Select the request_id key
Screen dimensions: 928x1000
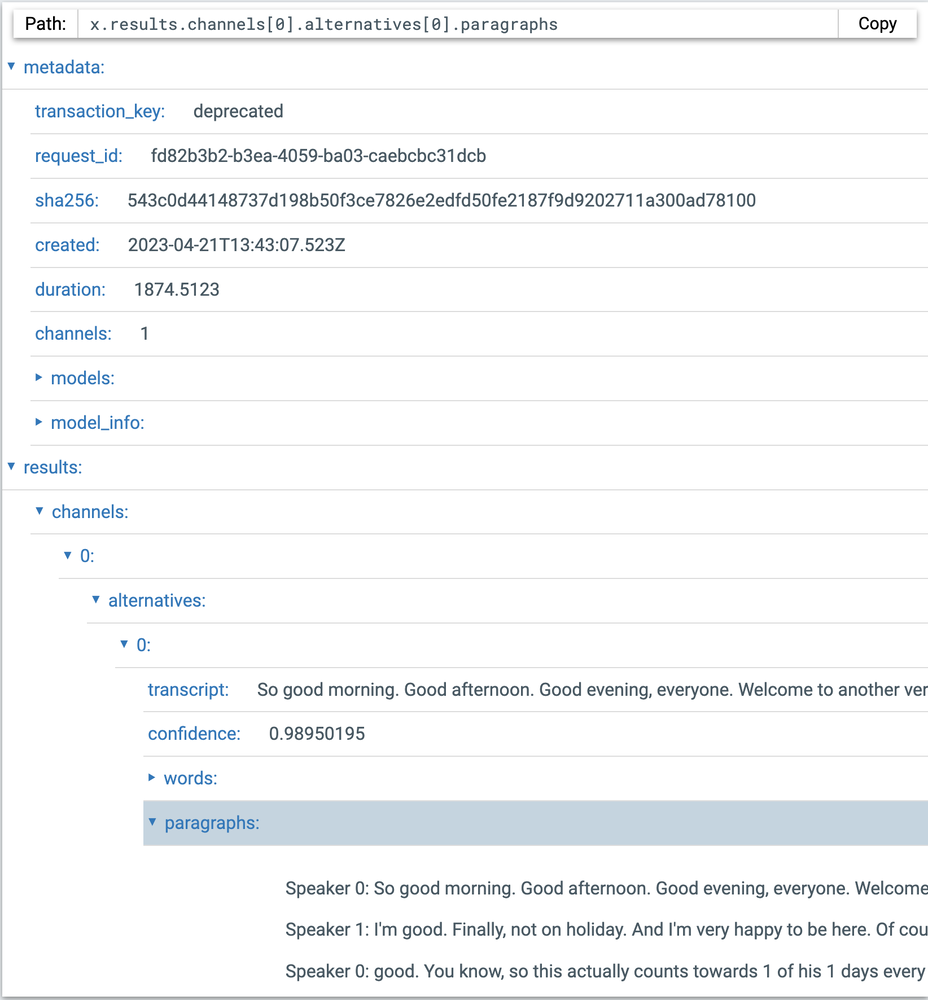(x=79, y=156)
